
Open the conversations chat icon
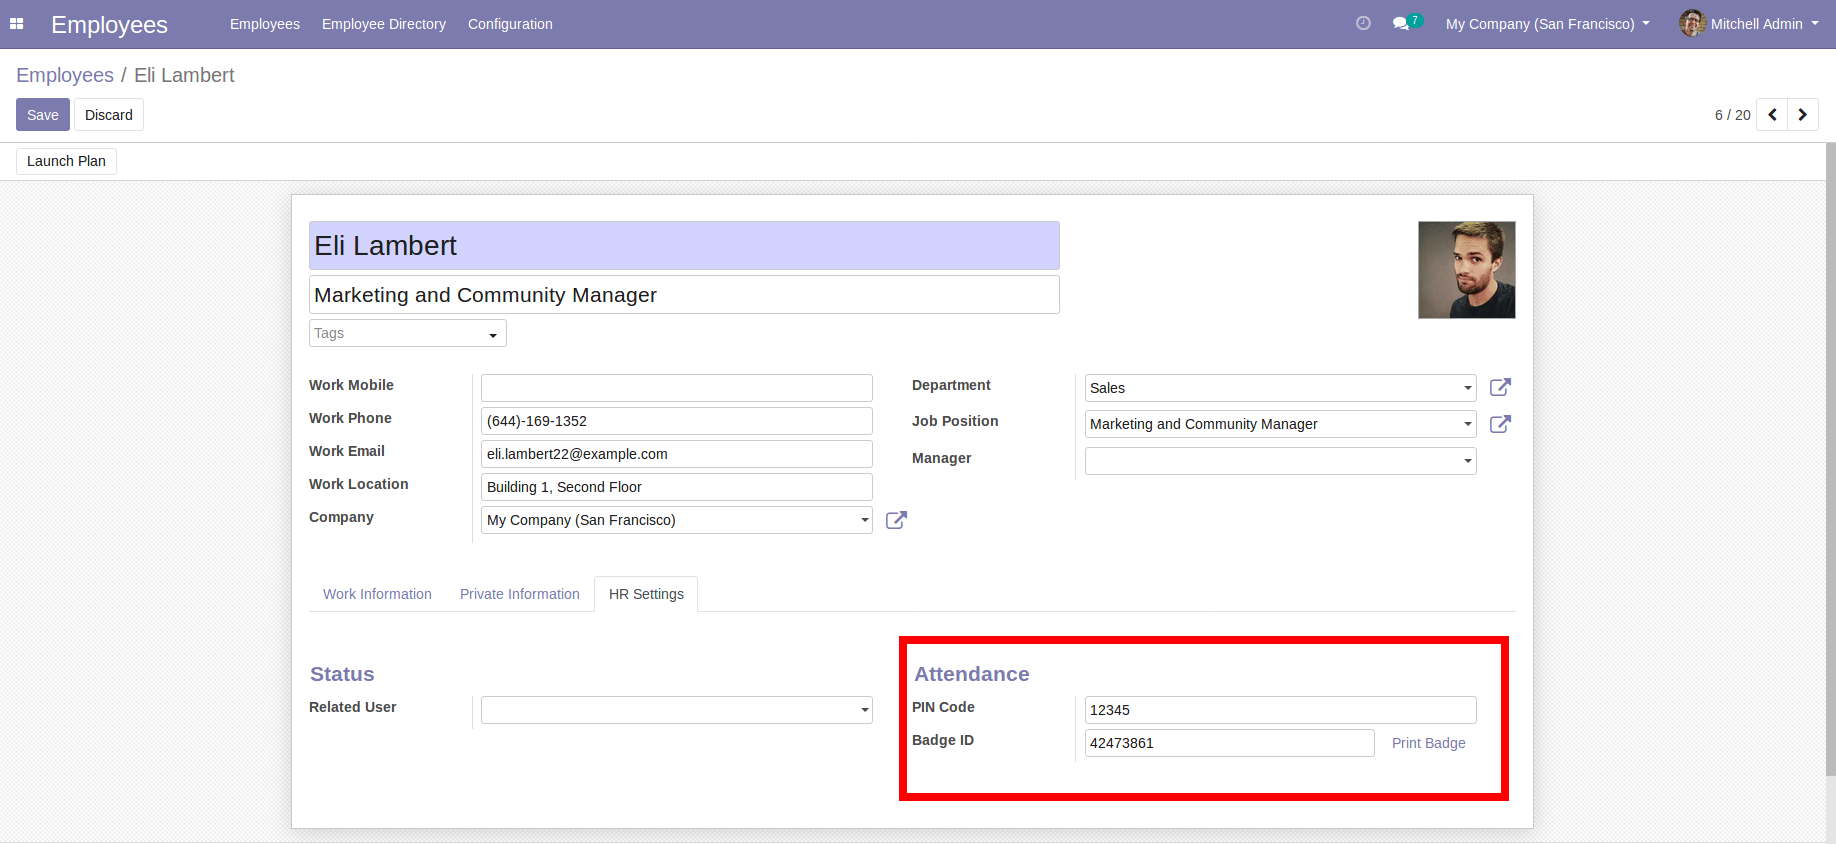pos(1401,23)
